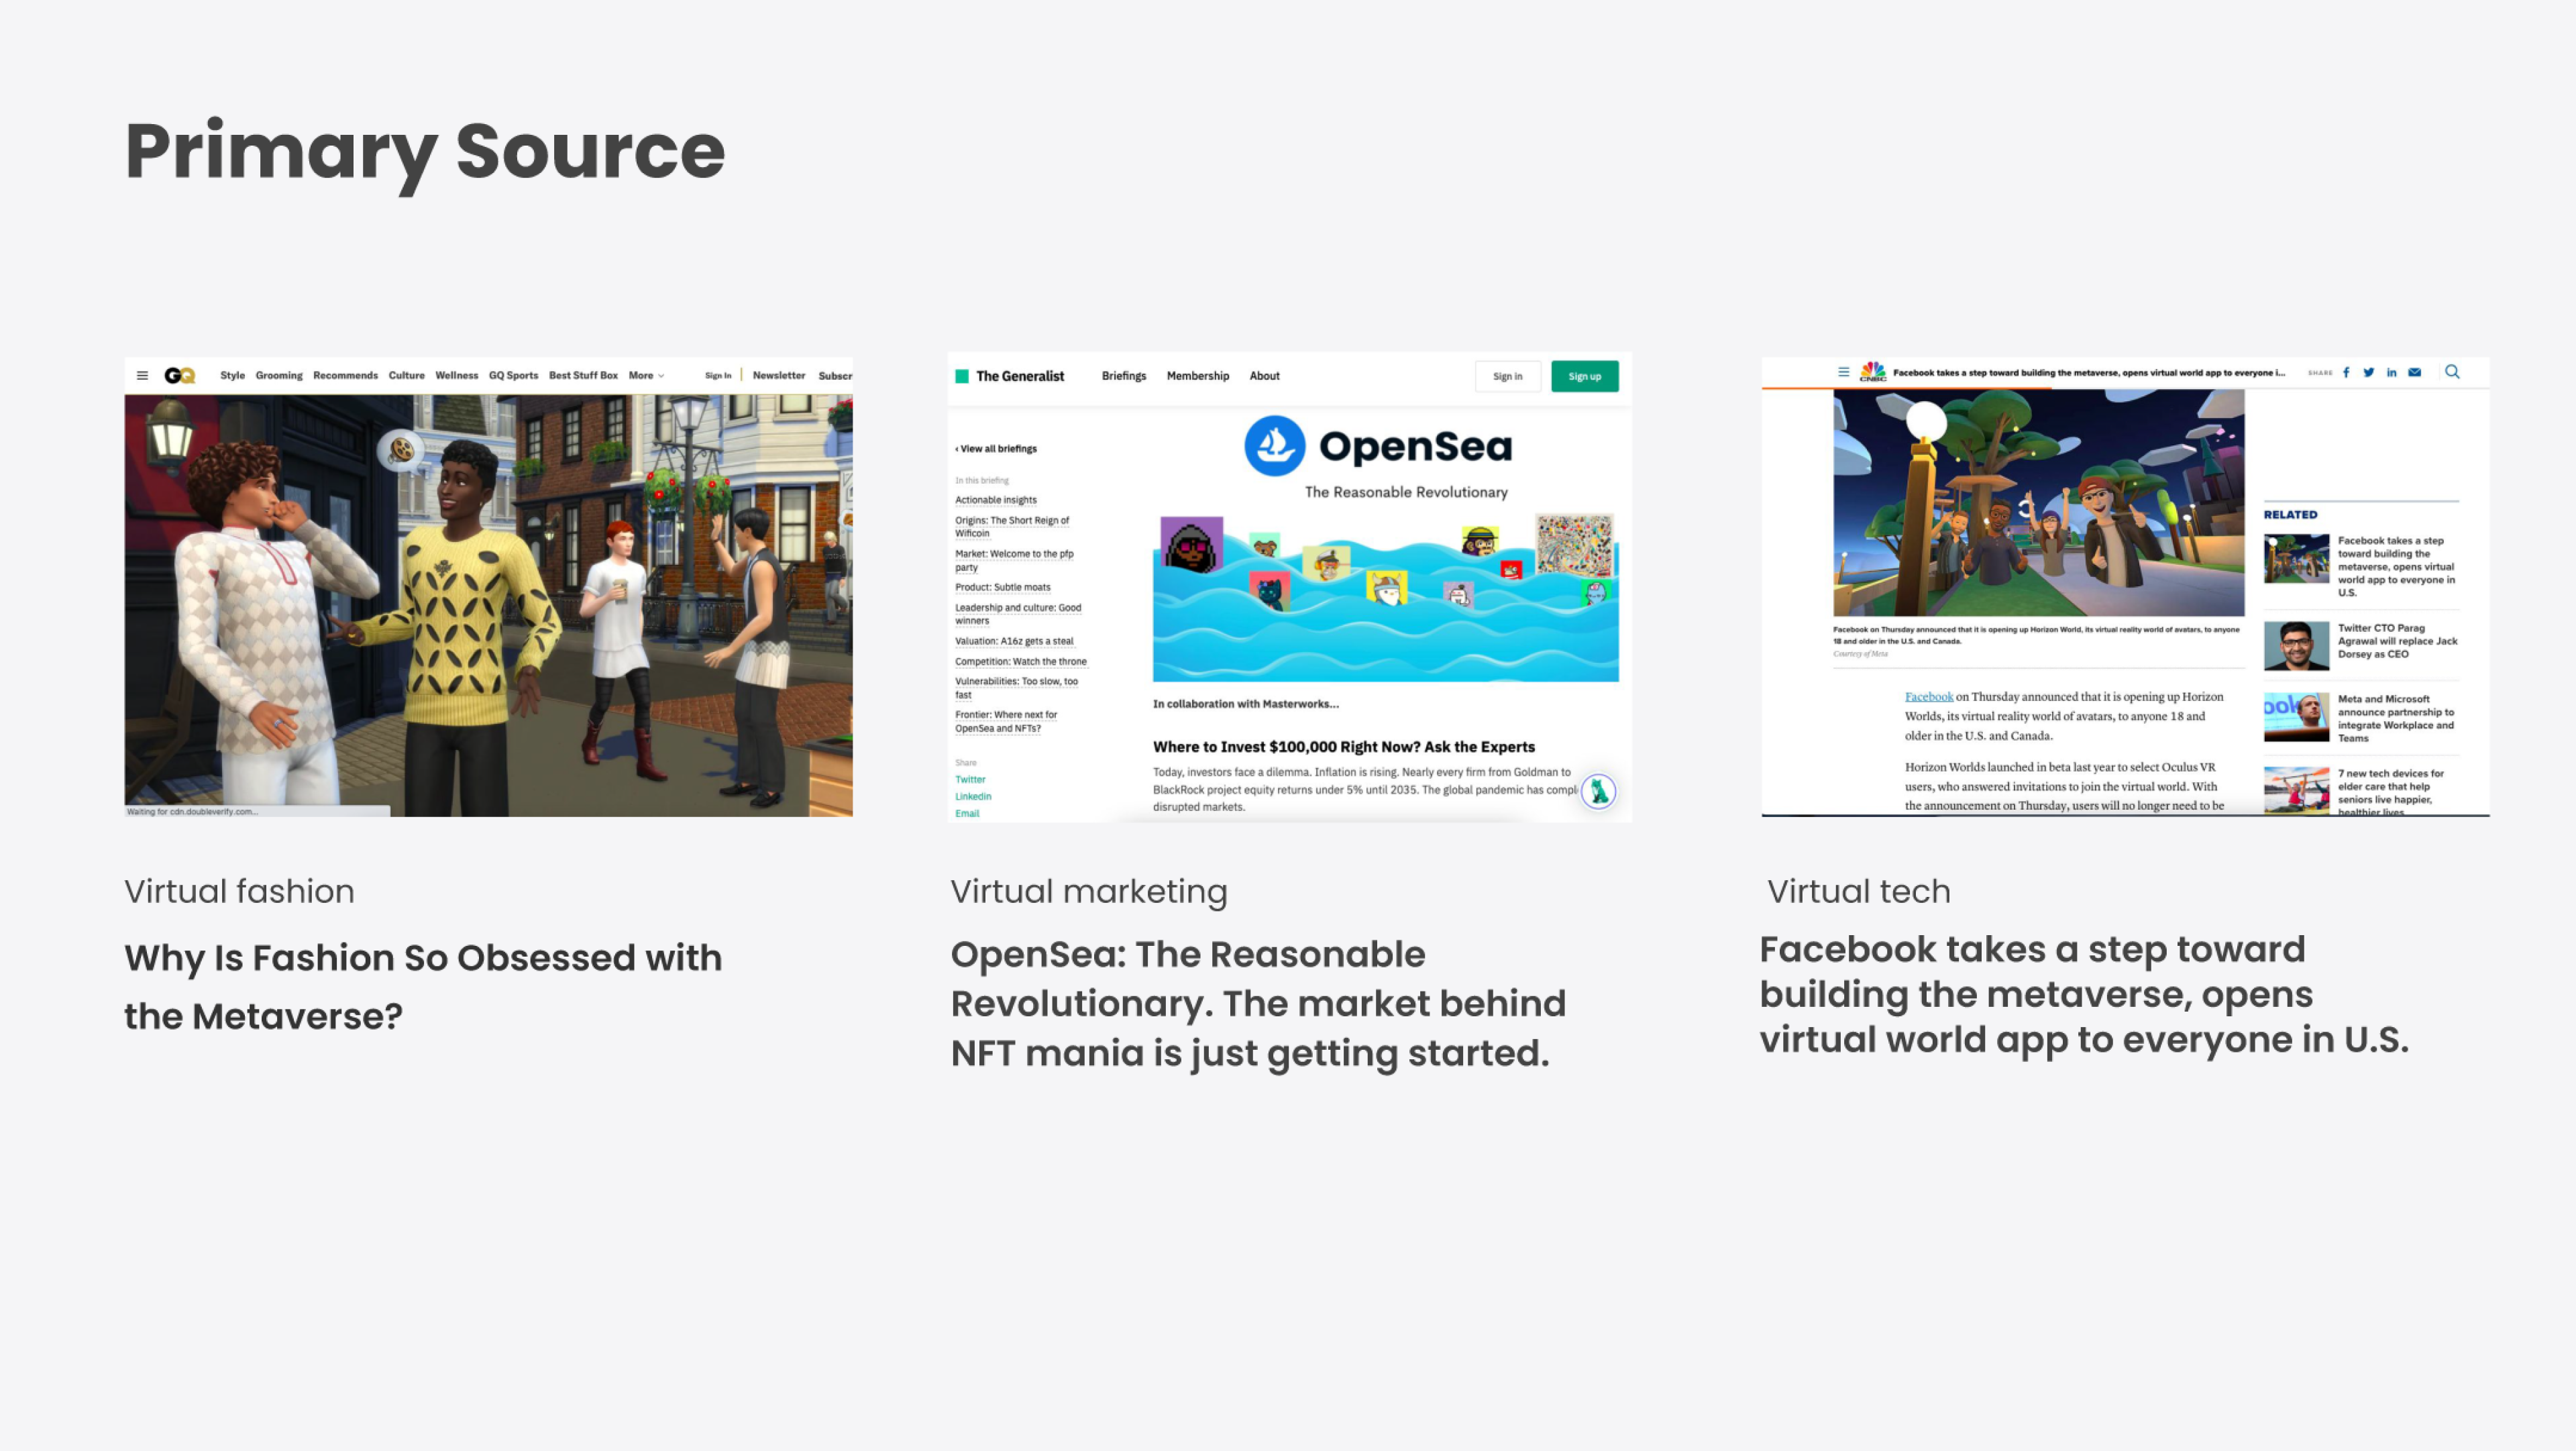Expand the GQ More dropdown
The width and height of the screenshot is (2576, 1451).
pos(646,376)
